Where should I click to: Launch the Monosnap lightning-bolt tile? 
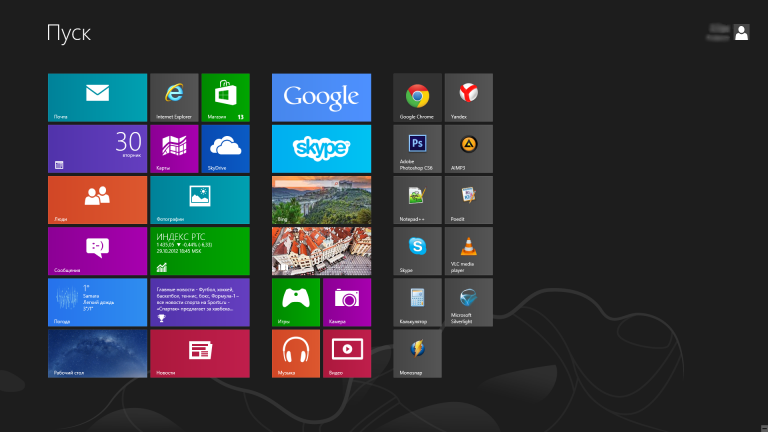pyautogui.click(x=417, y=354)
